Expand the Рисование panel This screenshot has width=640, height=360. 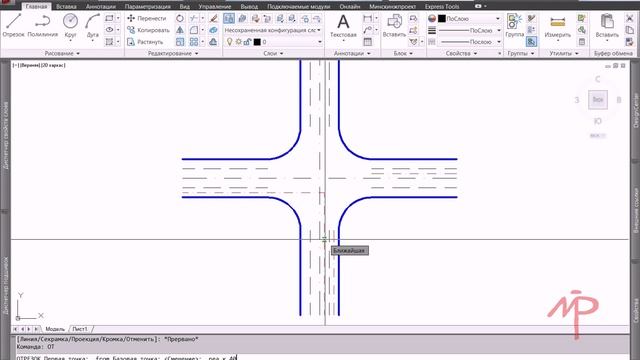(x=62, y=53)
